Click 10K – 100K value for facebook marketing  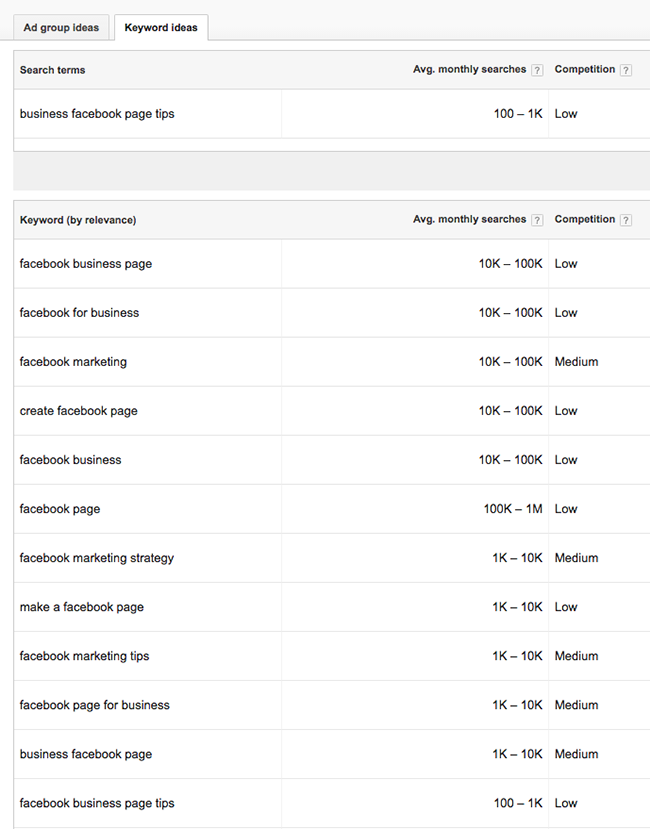point(510,362)
